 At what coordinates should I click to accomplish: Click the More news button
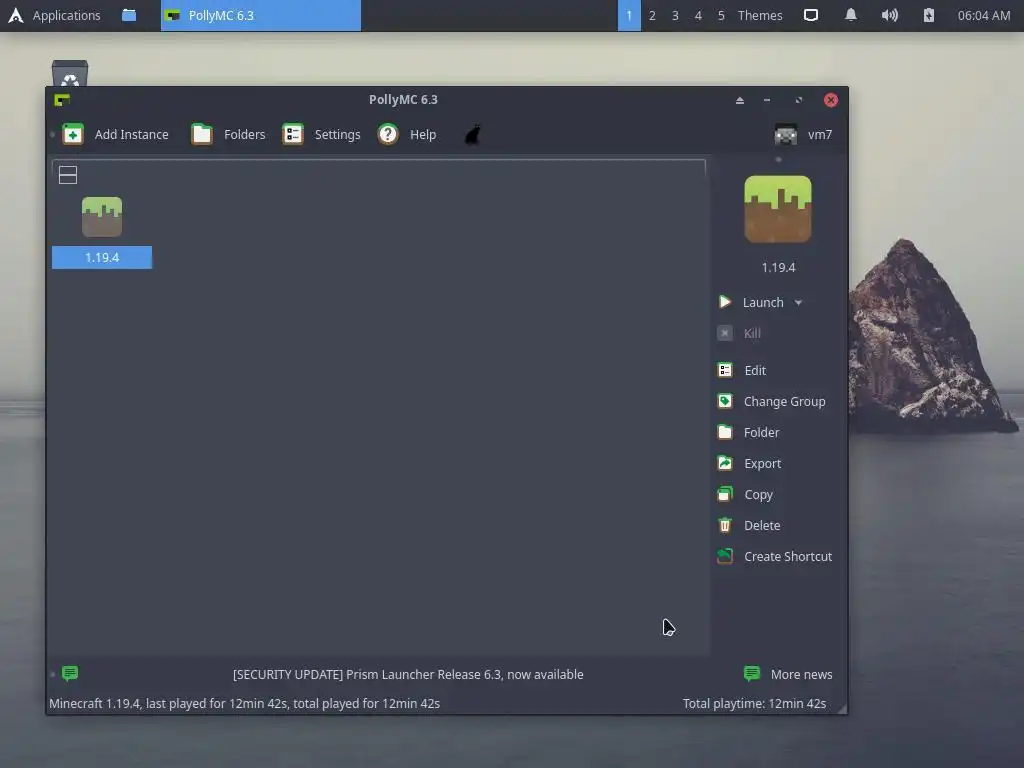tap(788, 674)
